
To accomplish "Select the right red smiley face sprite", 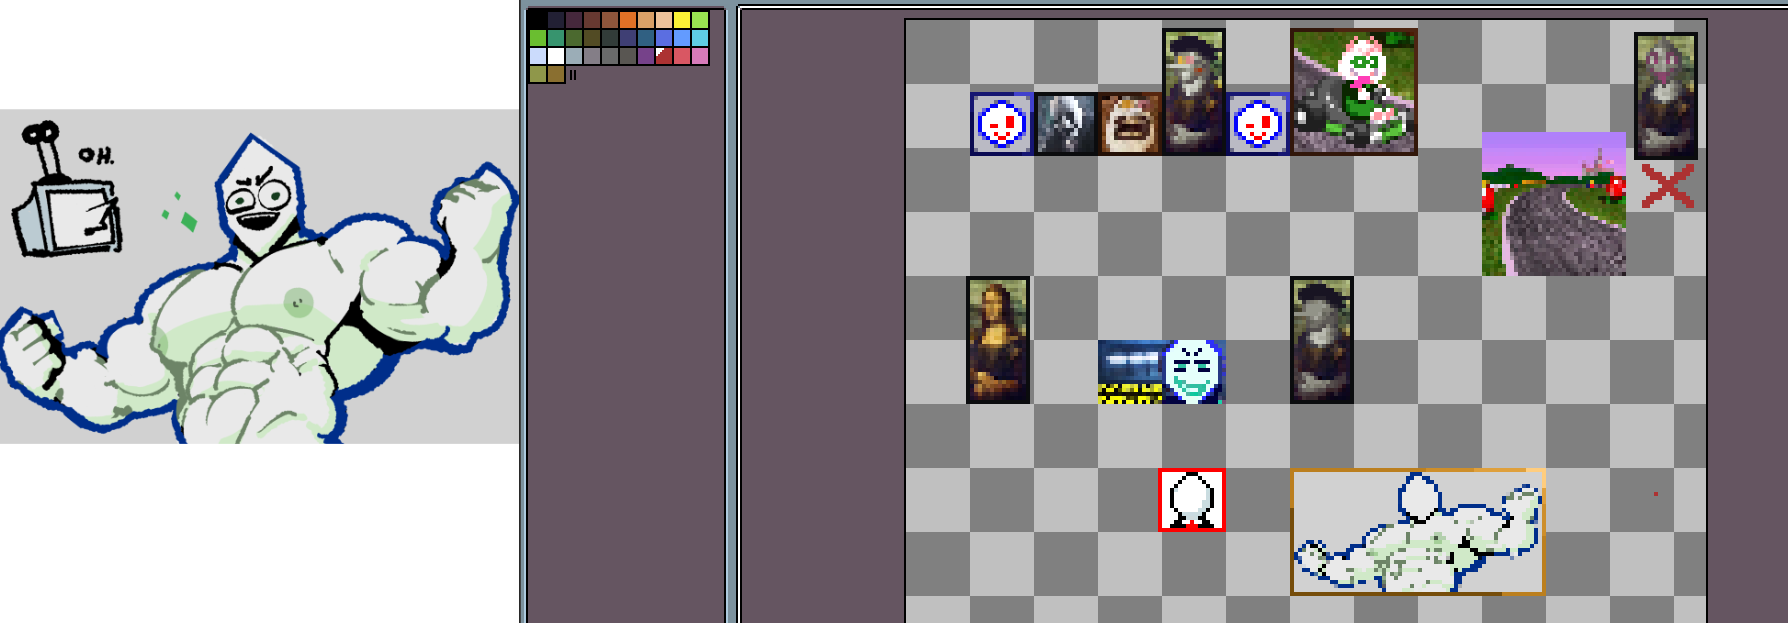I will pyautogui.click(x=1257, y=124).
